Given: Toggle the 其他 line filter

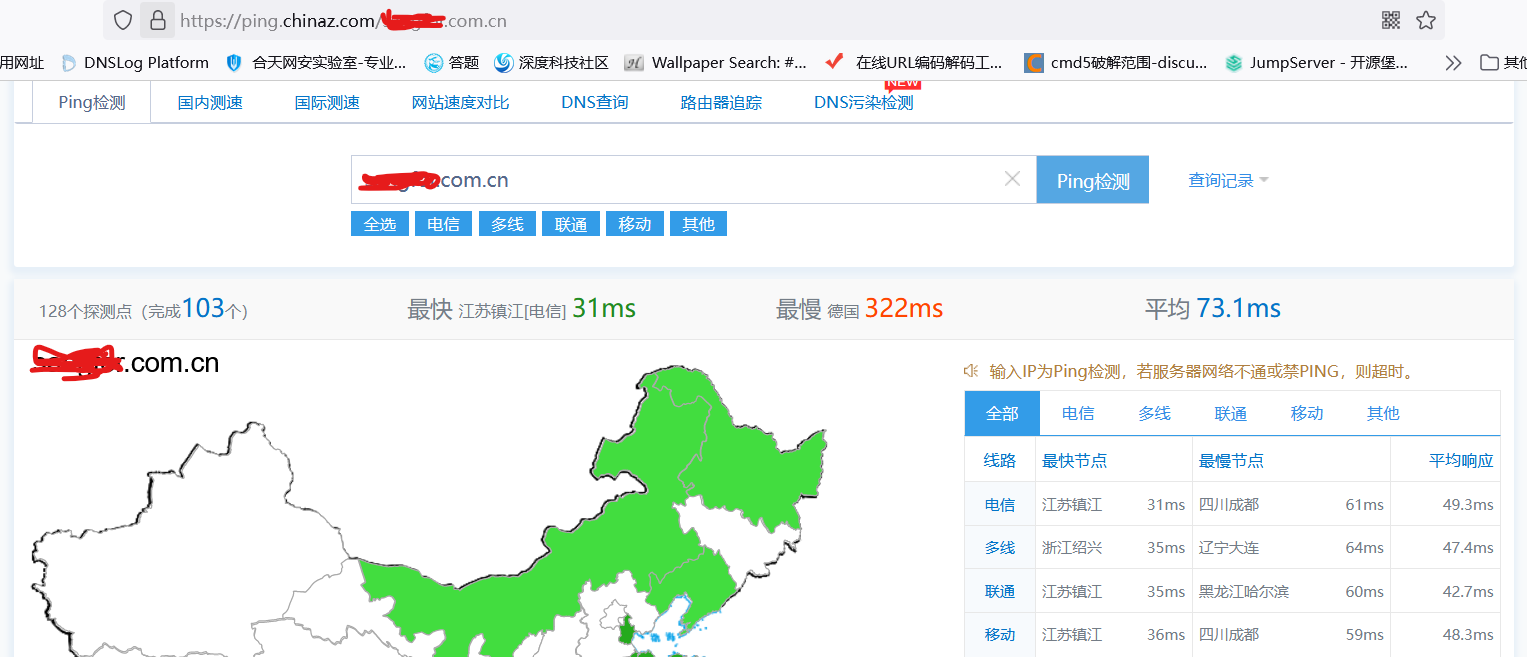Looking at the screenshot, I should pyautogui.click(x=698, y=223).
